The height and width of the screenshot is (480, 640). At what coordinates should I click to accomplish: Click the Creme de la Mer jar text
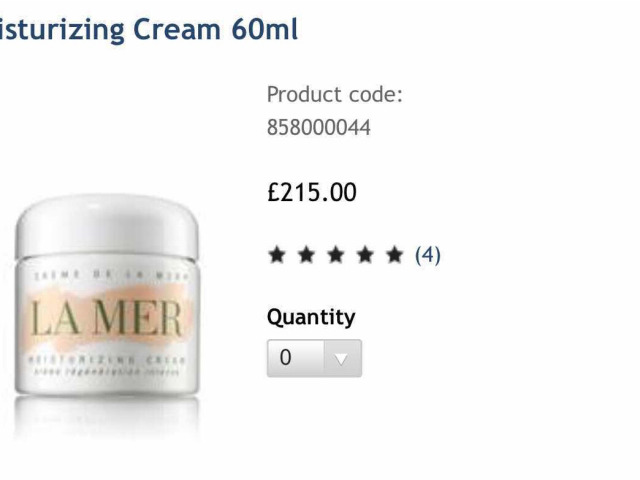111,275
